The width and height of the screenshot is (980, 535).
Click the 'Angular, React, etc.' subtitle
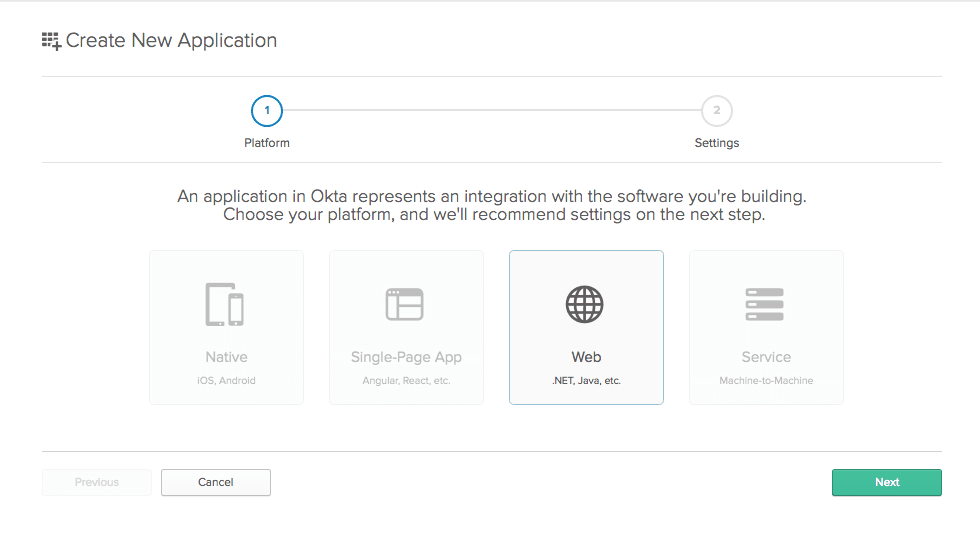click(406, 381)
